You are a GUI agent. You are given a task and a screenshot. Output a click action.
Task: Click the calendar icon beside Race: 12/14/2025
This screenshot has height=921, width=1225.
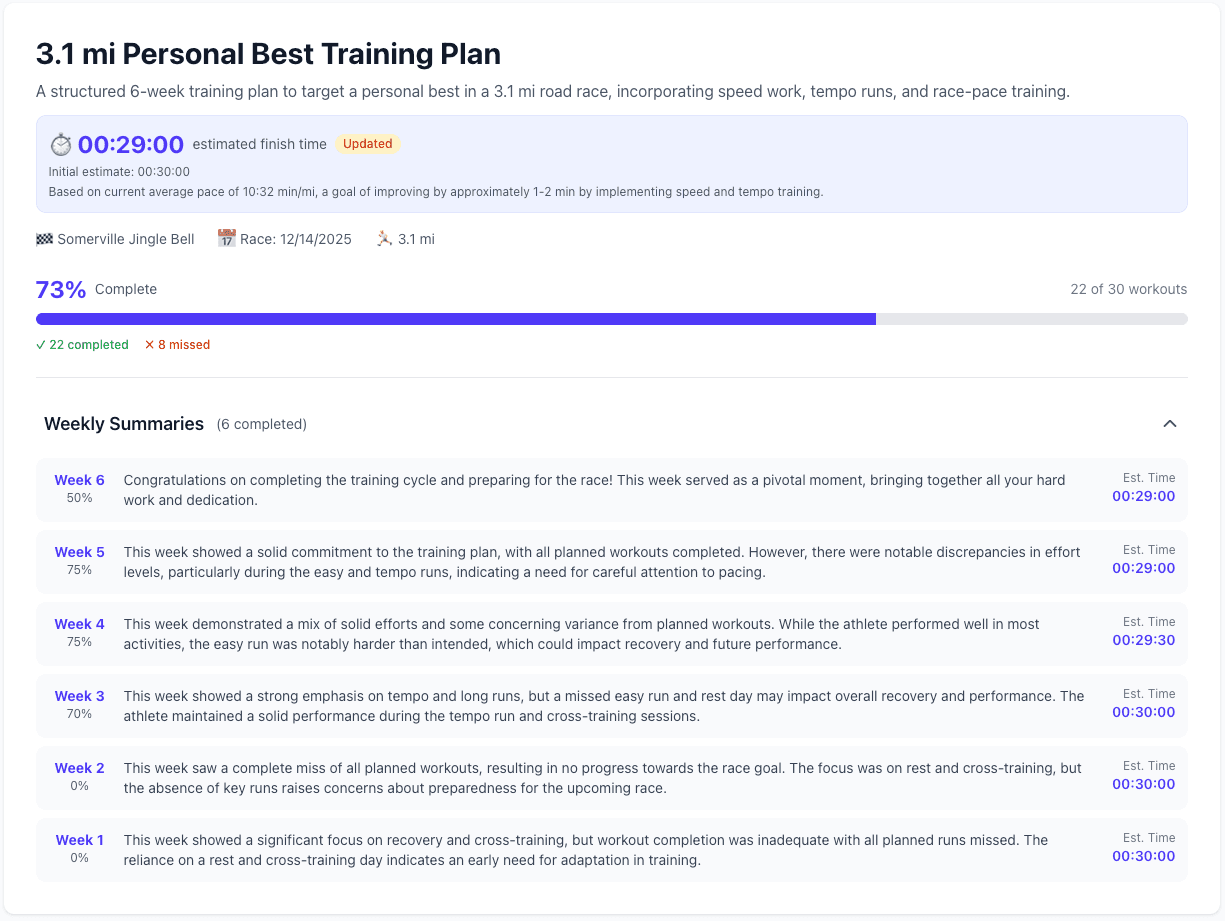tap(226, 238)
